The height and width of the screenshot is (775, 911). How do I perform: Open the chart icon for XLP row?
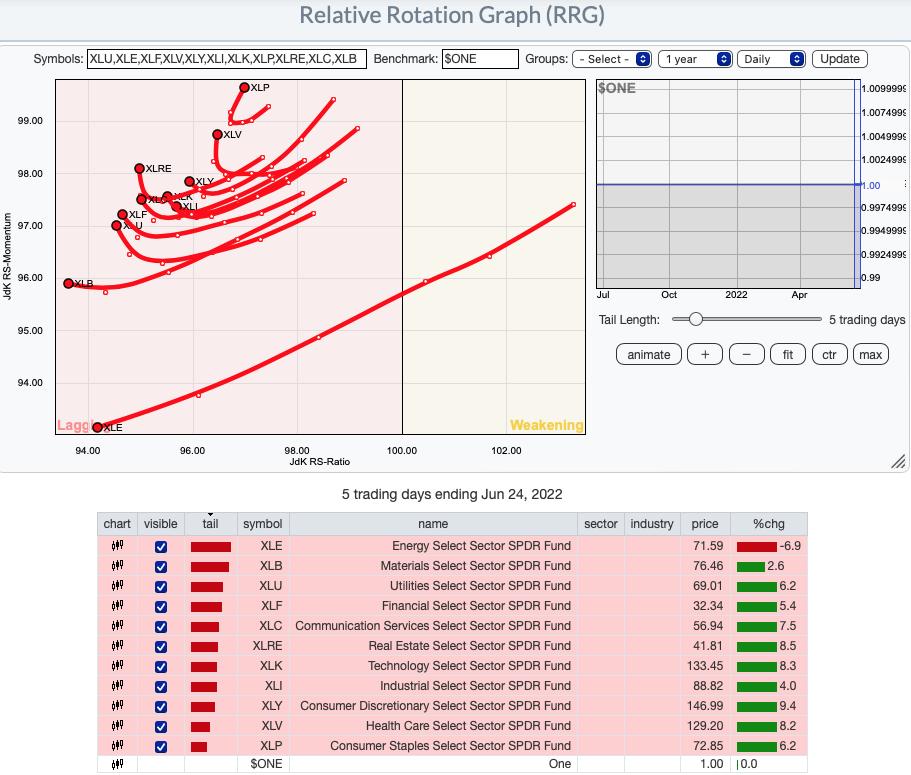point(116,746)
